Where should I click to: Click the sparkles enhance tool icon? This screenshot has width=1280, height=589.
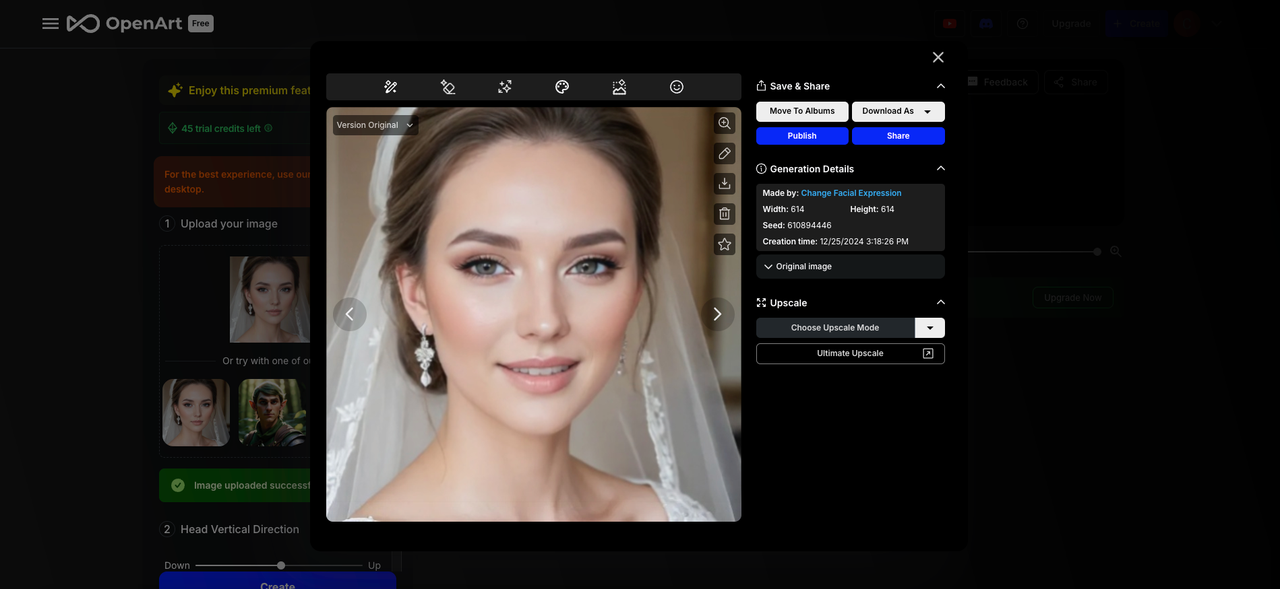tap(505, 87)
